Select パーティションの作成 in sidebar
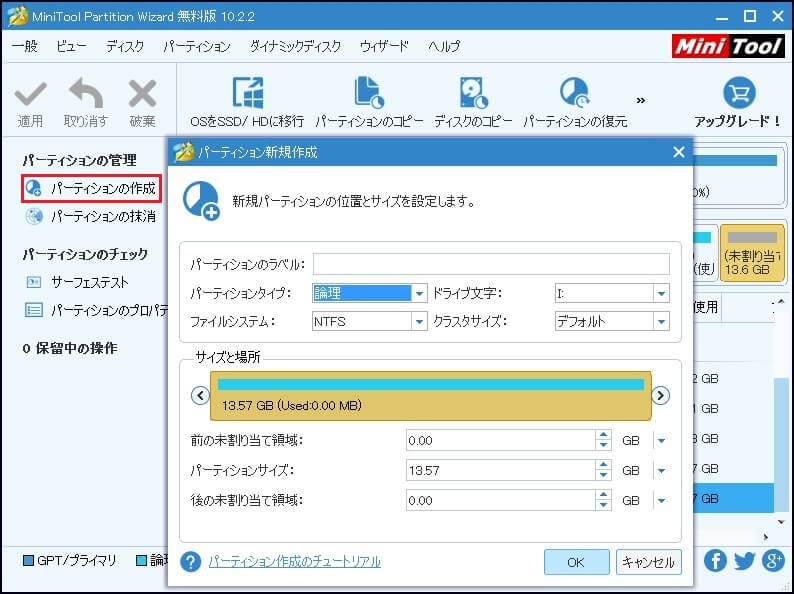This screenshot has width=794, height=594. (x=91, y=188)
